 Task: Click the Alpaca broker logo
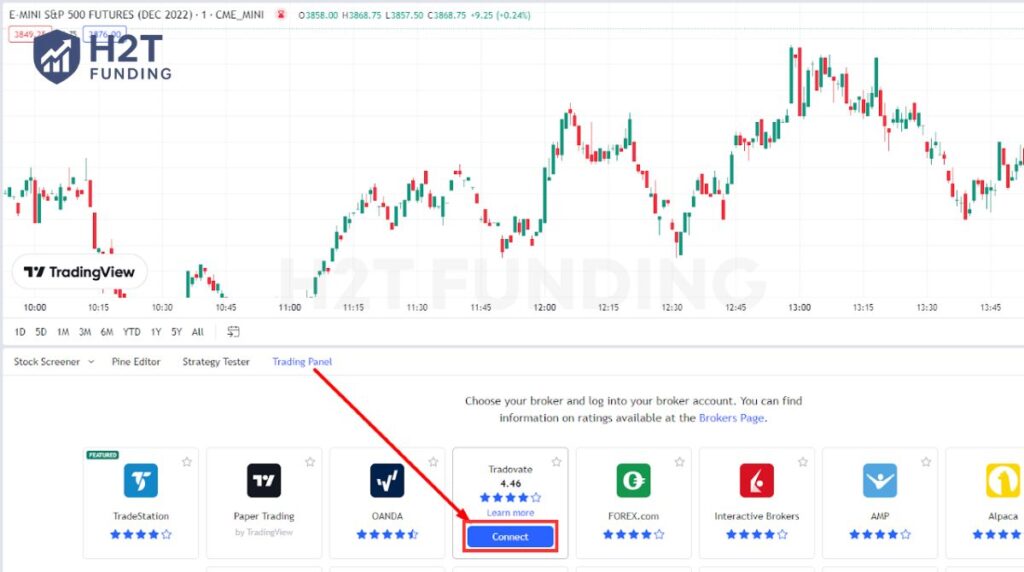pos(1003,480)
